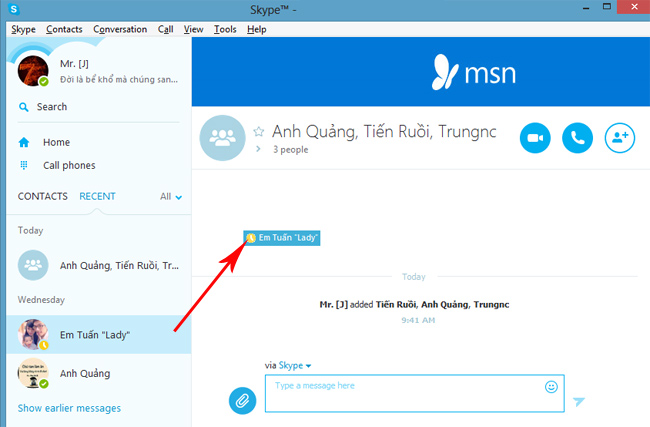Open the Contacts menu
Image resolution: width=650 pixels, height=427 pixels.
[x=64, y=29]
